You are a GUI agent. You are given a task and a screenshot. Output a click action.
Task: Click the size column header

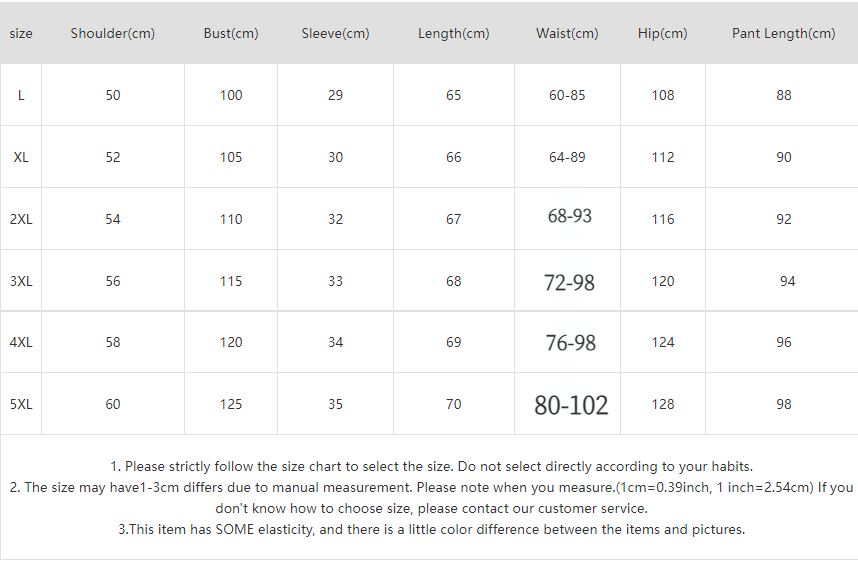pos(21,33)
